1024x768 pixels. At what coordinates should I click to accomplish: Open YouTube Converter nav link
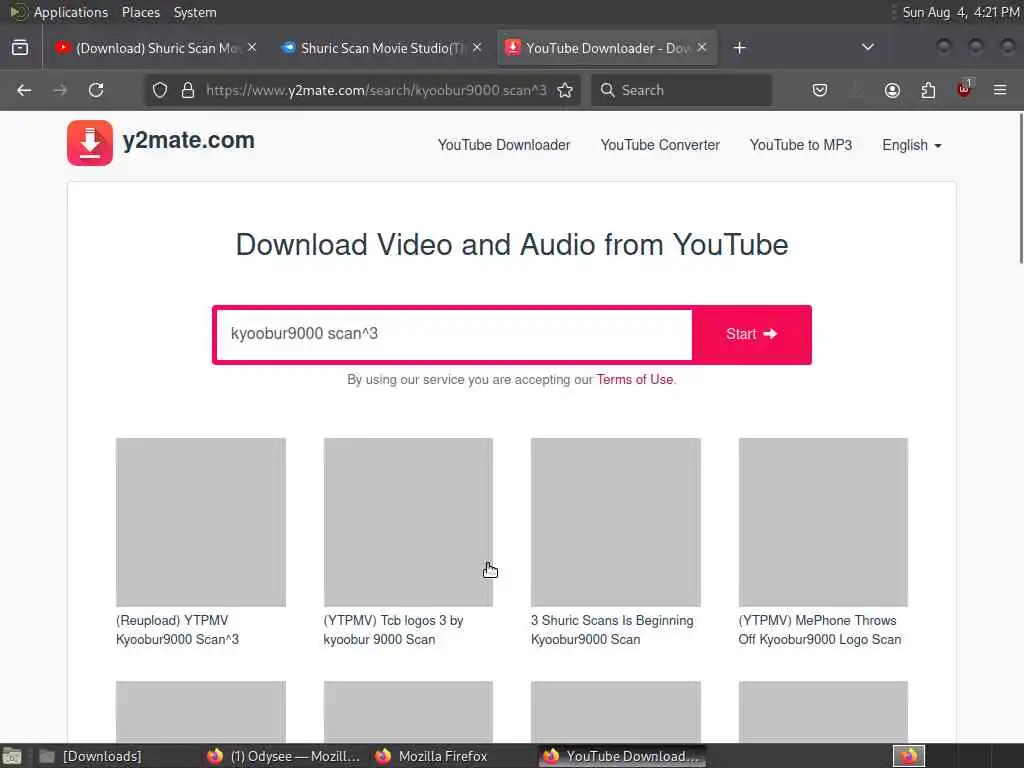660,145
